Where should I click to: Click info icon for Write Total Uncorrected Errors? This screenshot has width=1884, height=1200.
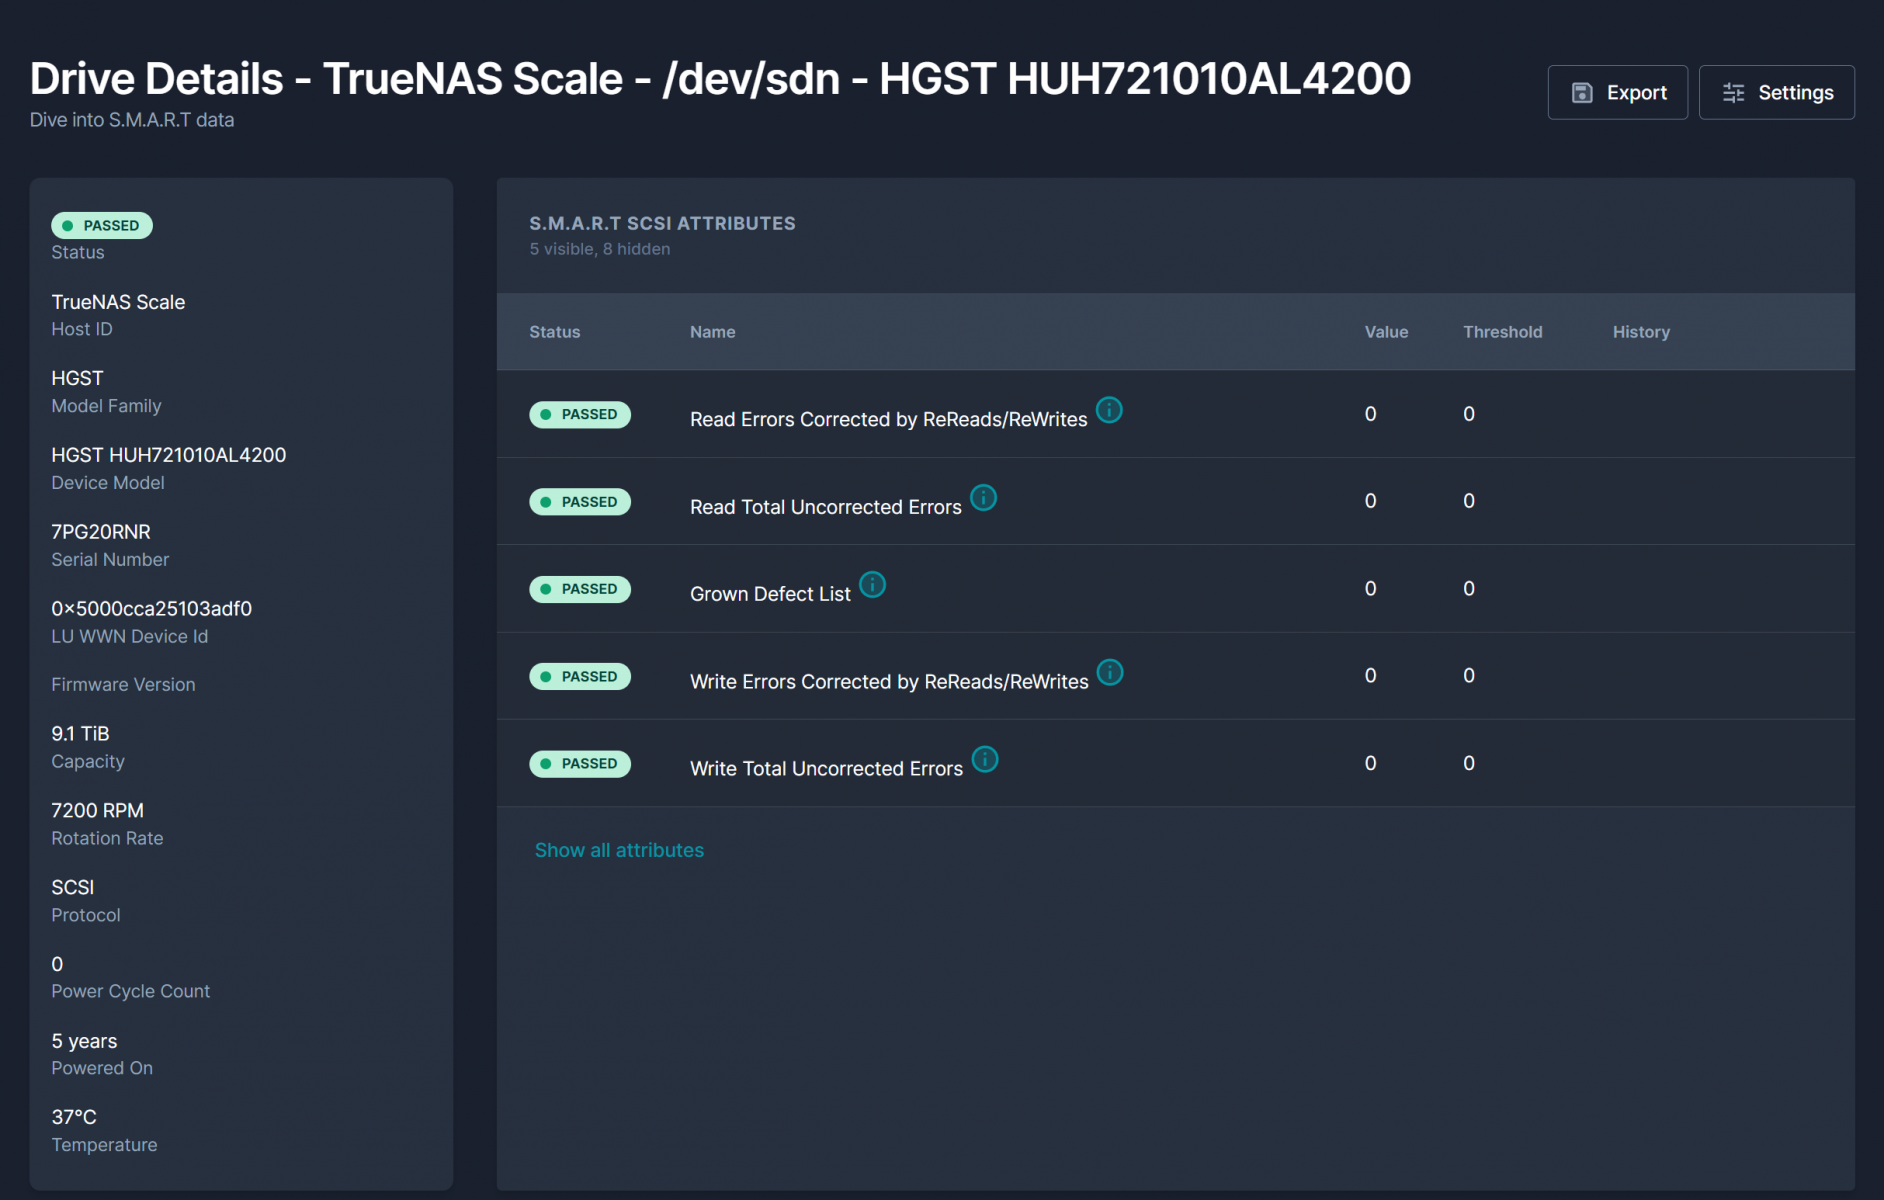click(x=985, y=760)
